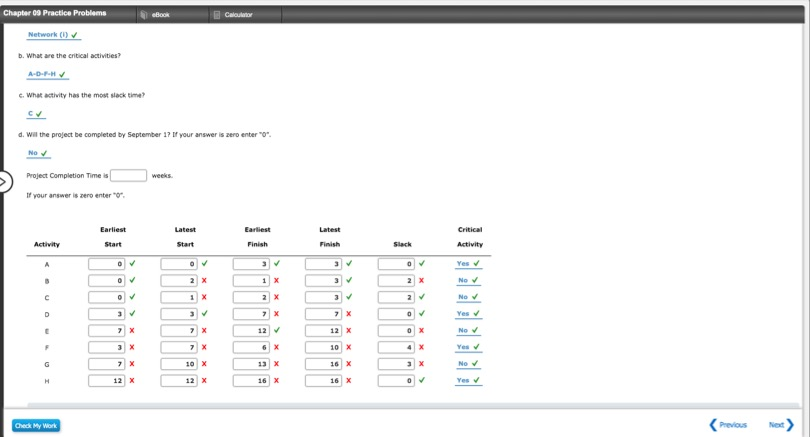Click green checkmark beside activity D Latest Start
The height and width of the screenshot is (437, 810).
pyautogui.click(x=205, y=313)
